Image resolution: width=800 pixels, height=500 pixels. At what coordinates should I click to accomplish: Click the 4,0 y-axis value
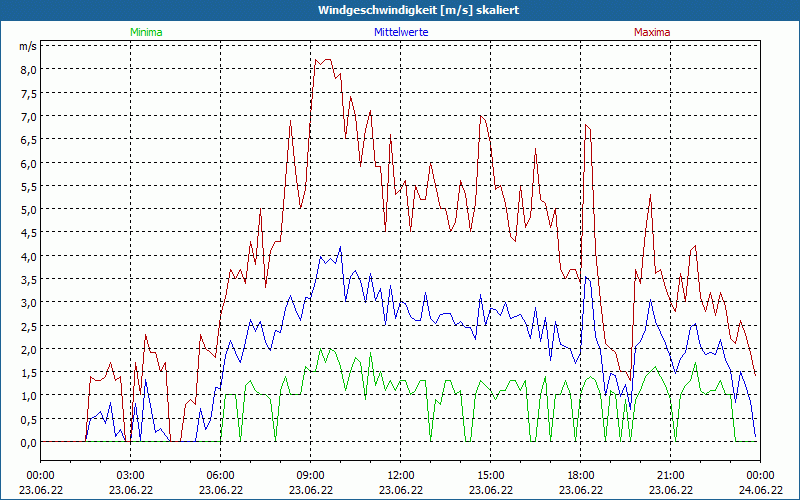tap(28, 257)
